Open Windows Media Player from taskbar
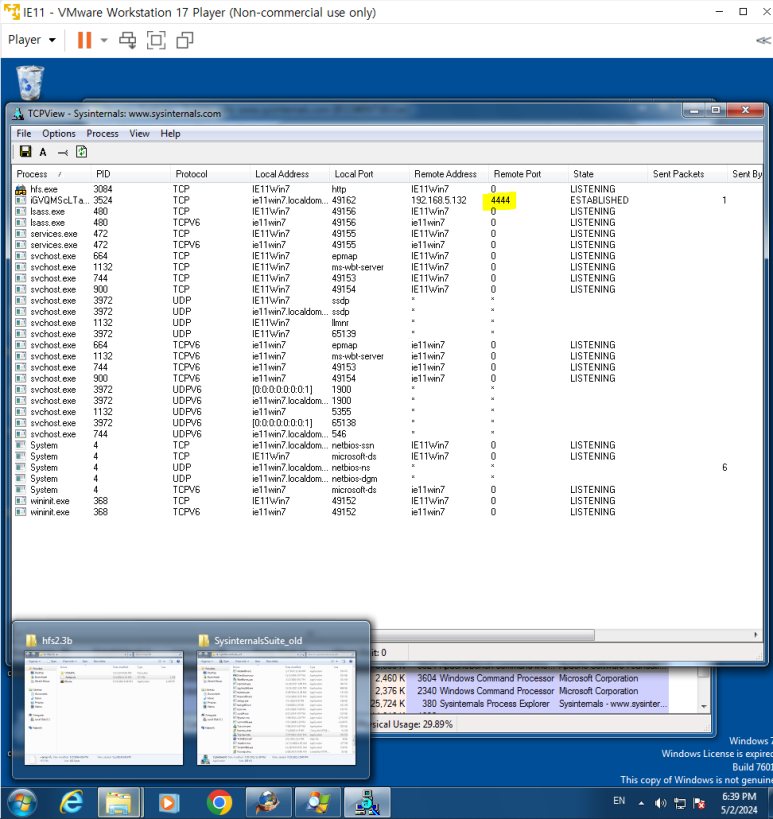773x819 pixels. pyautogui.click(x=168, y=802)
